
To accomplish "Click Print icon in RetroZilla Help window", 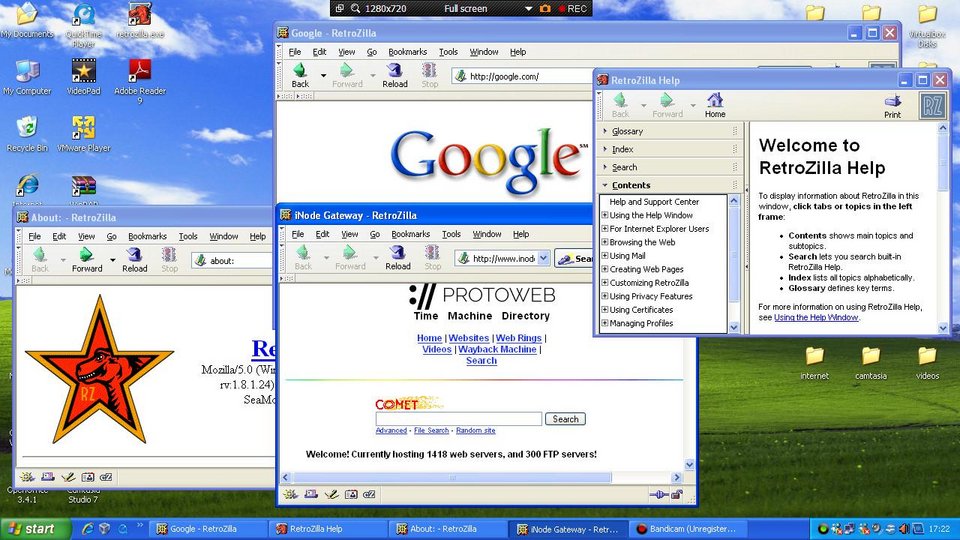I will pyautogui.click(x=893, y=105).
